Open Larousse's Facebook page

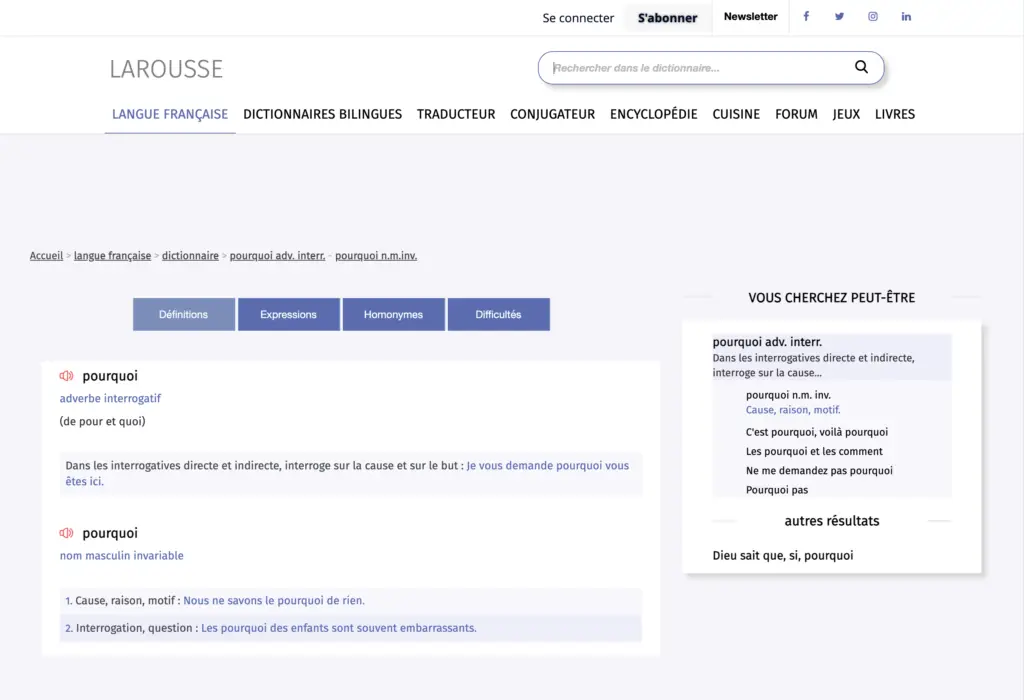pyautogui.click(x=806, y=16)
